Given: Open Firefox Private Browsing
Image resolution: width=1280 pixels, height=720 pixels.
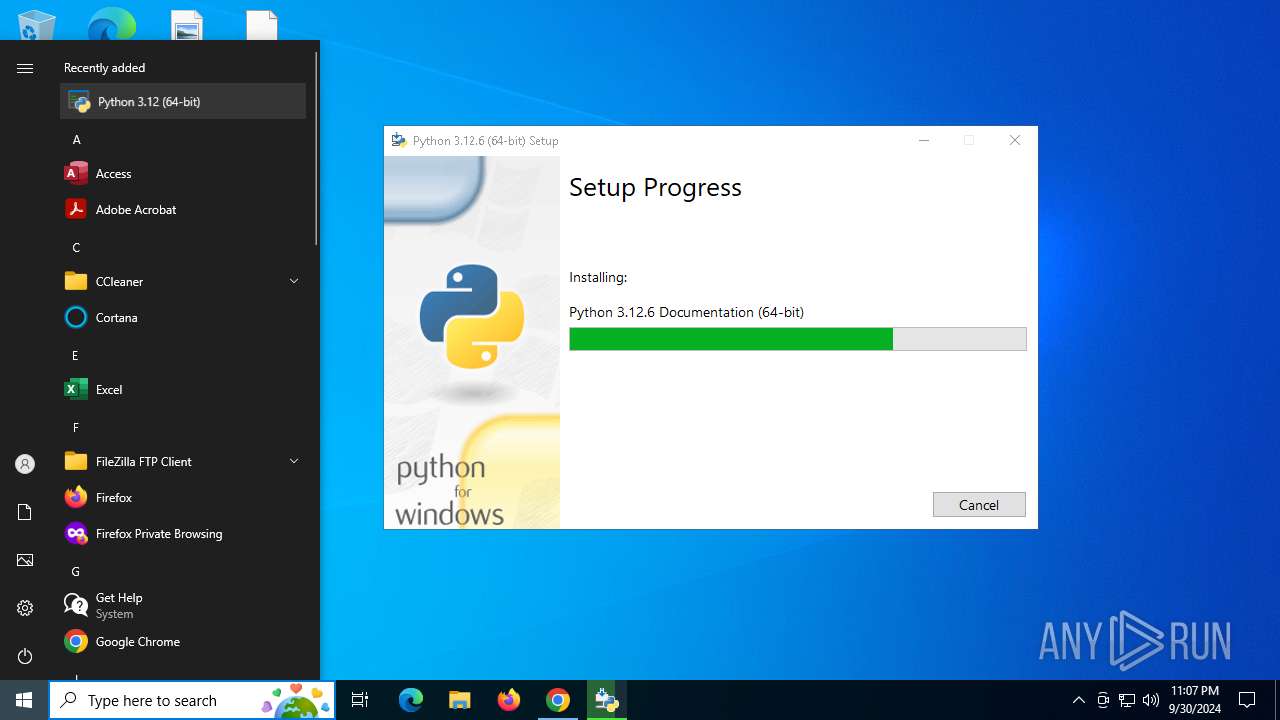Looking at the screenshot, I should coord(183,533).
